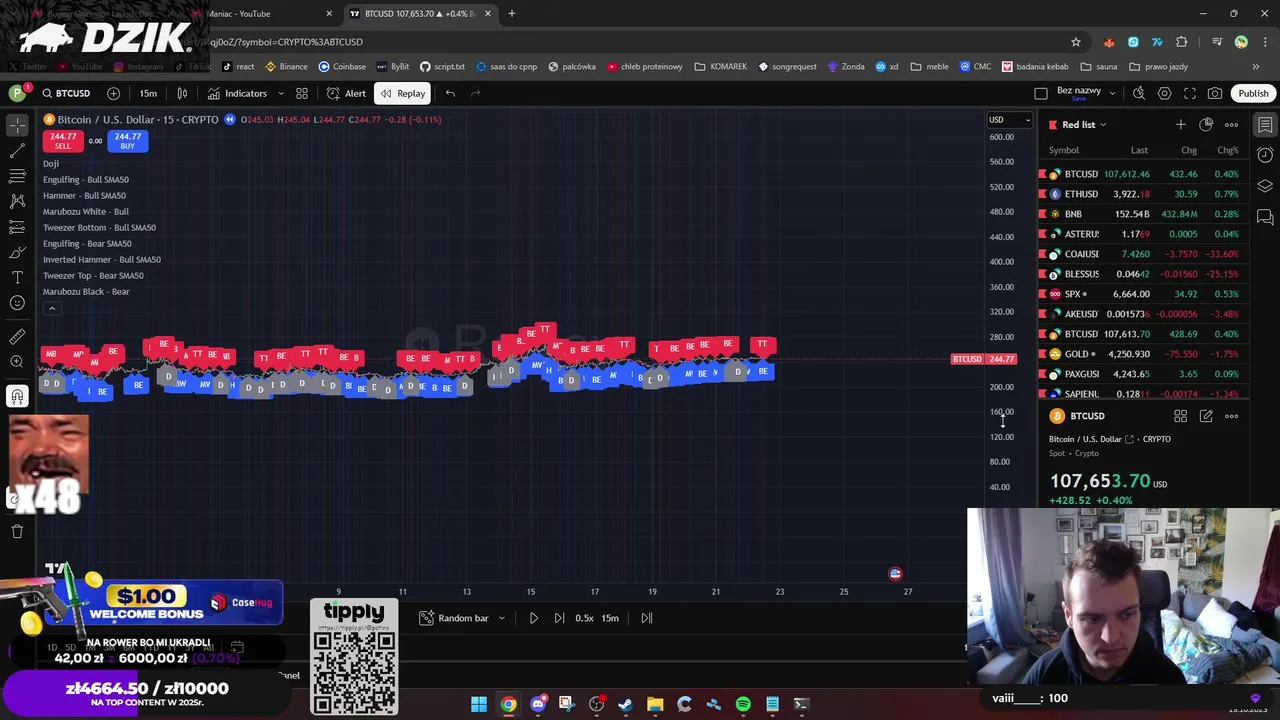Image resolution: width=1280 pixels, height=720 pixels.
Task: Enter fullscreen chart mode
Action: click(x=1190, y=93)
